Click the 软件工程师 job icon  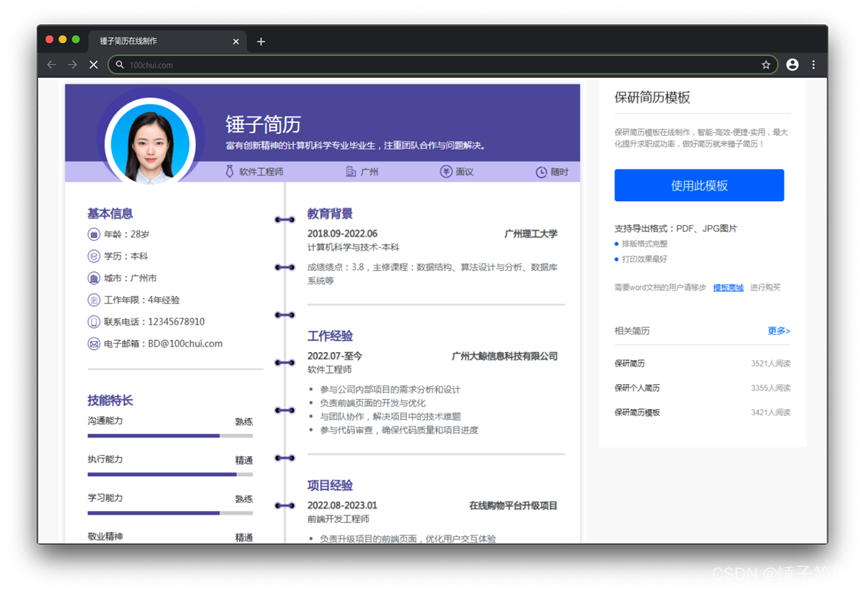pyautogui.click(x=229, y=172)
